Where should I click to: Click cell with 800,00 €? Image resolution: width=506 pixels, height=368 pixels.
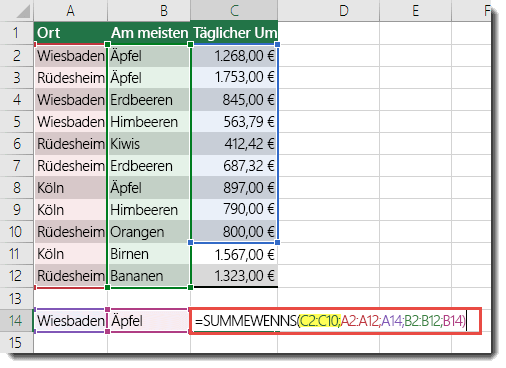coord(234,232)
